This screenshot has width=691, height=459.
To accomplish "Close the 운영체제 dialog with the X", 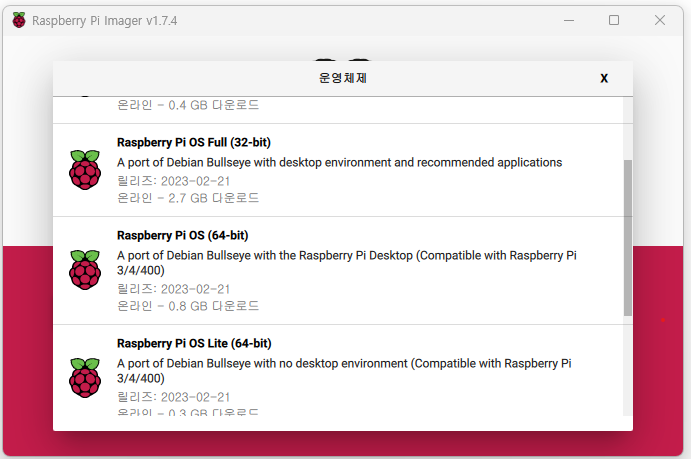I will 604,78.
